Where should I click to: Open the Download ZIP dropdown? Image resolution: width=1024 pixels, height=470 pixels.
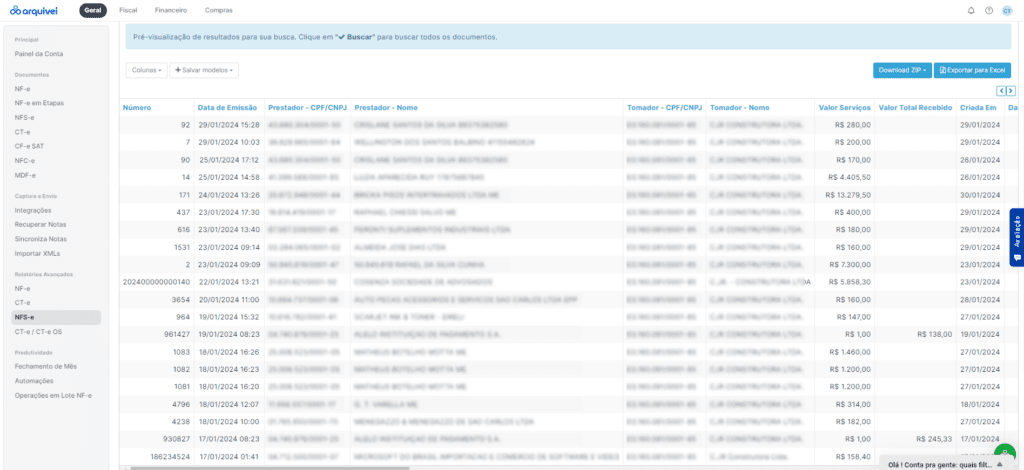(902, 70)
